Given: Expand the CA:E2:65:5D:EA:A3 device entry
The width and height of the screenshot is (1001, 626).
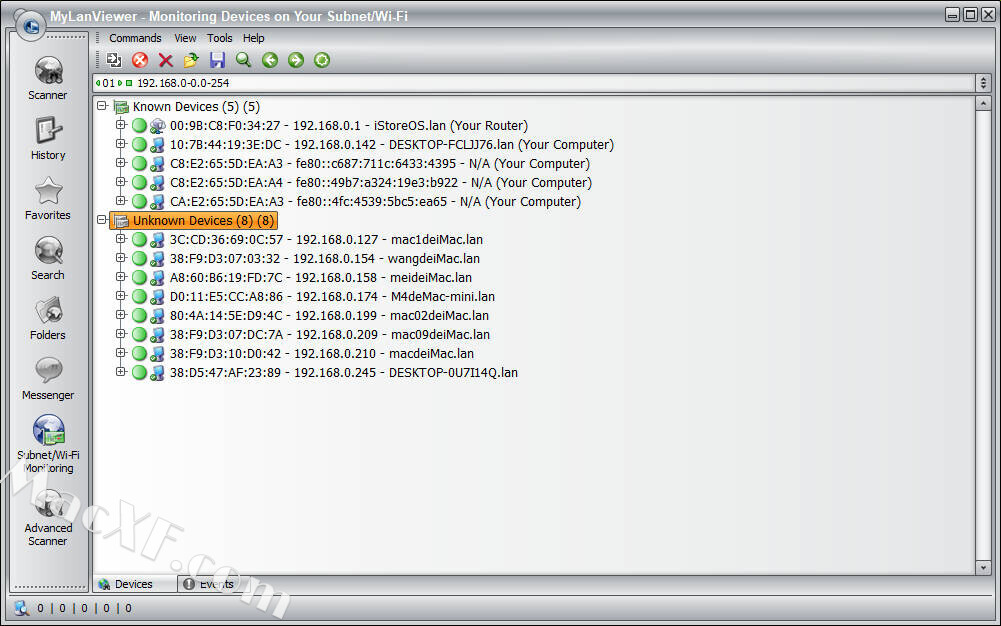Looking at the screenshot, I should click(x=121, y=201).
